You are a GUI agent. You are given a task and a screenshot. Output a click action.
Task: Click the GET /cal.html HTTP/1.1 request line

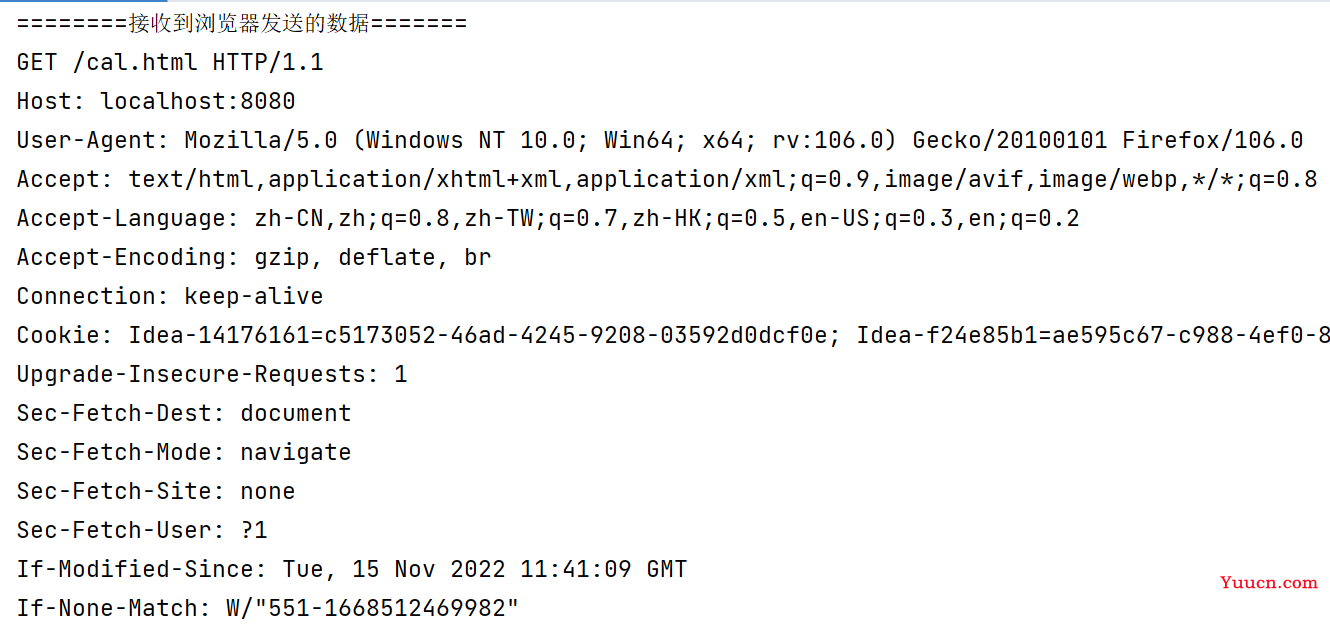click(x=170, y=63)
